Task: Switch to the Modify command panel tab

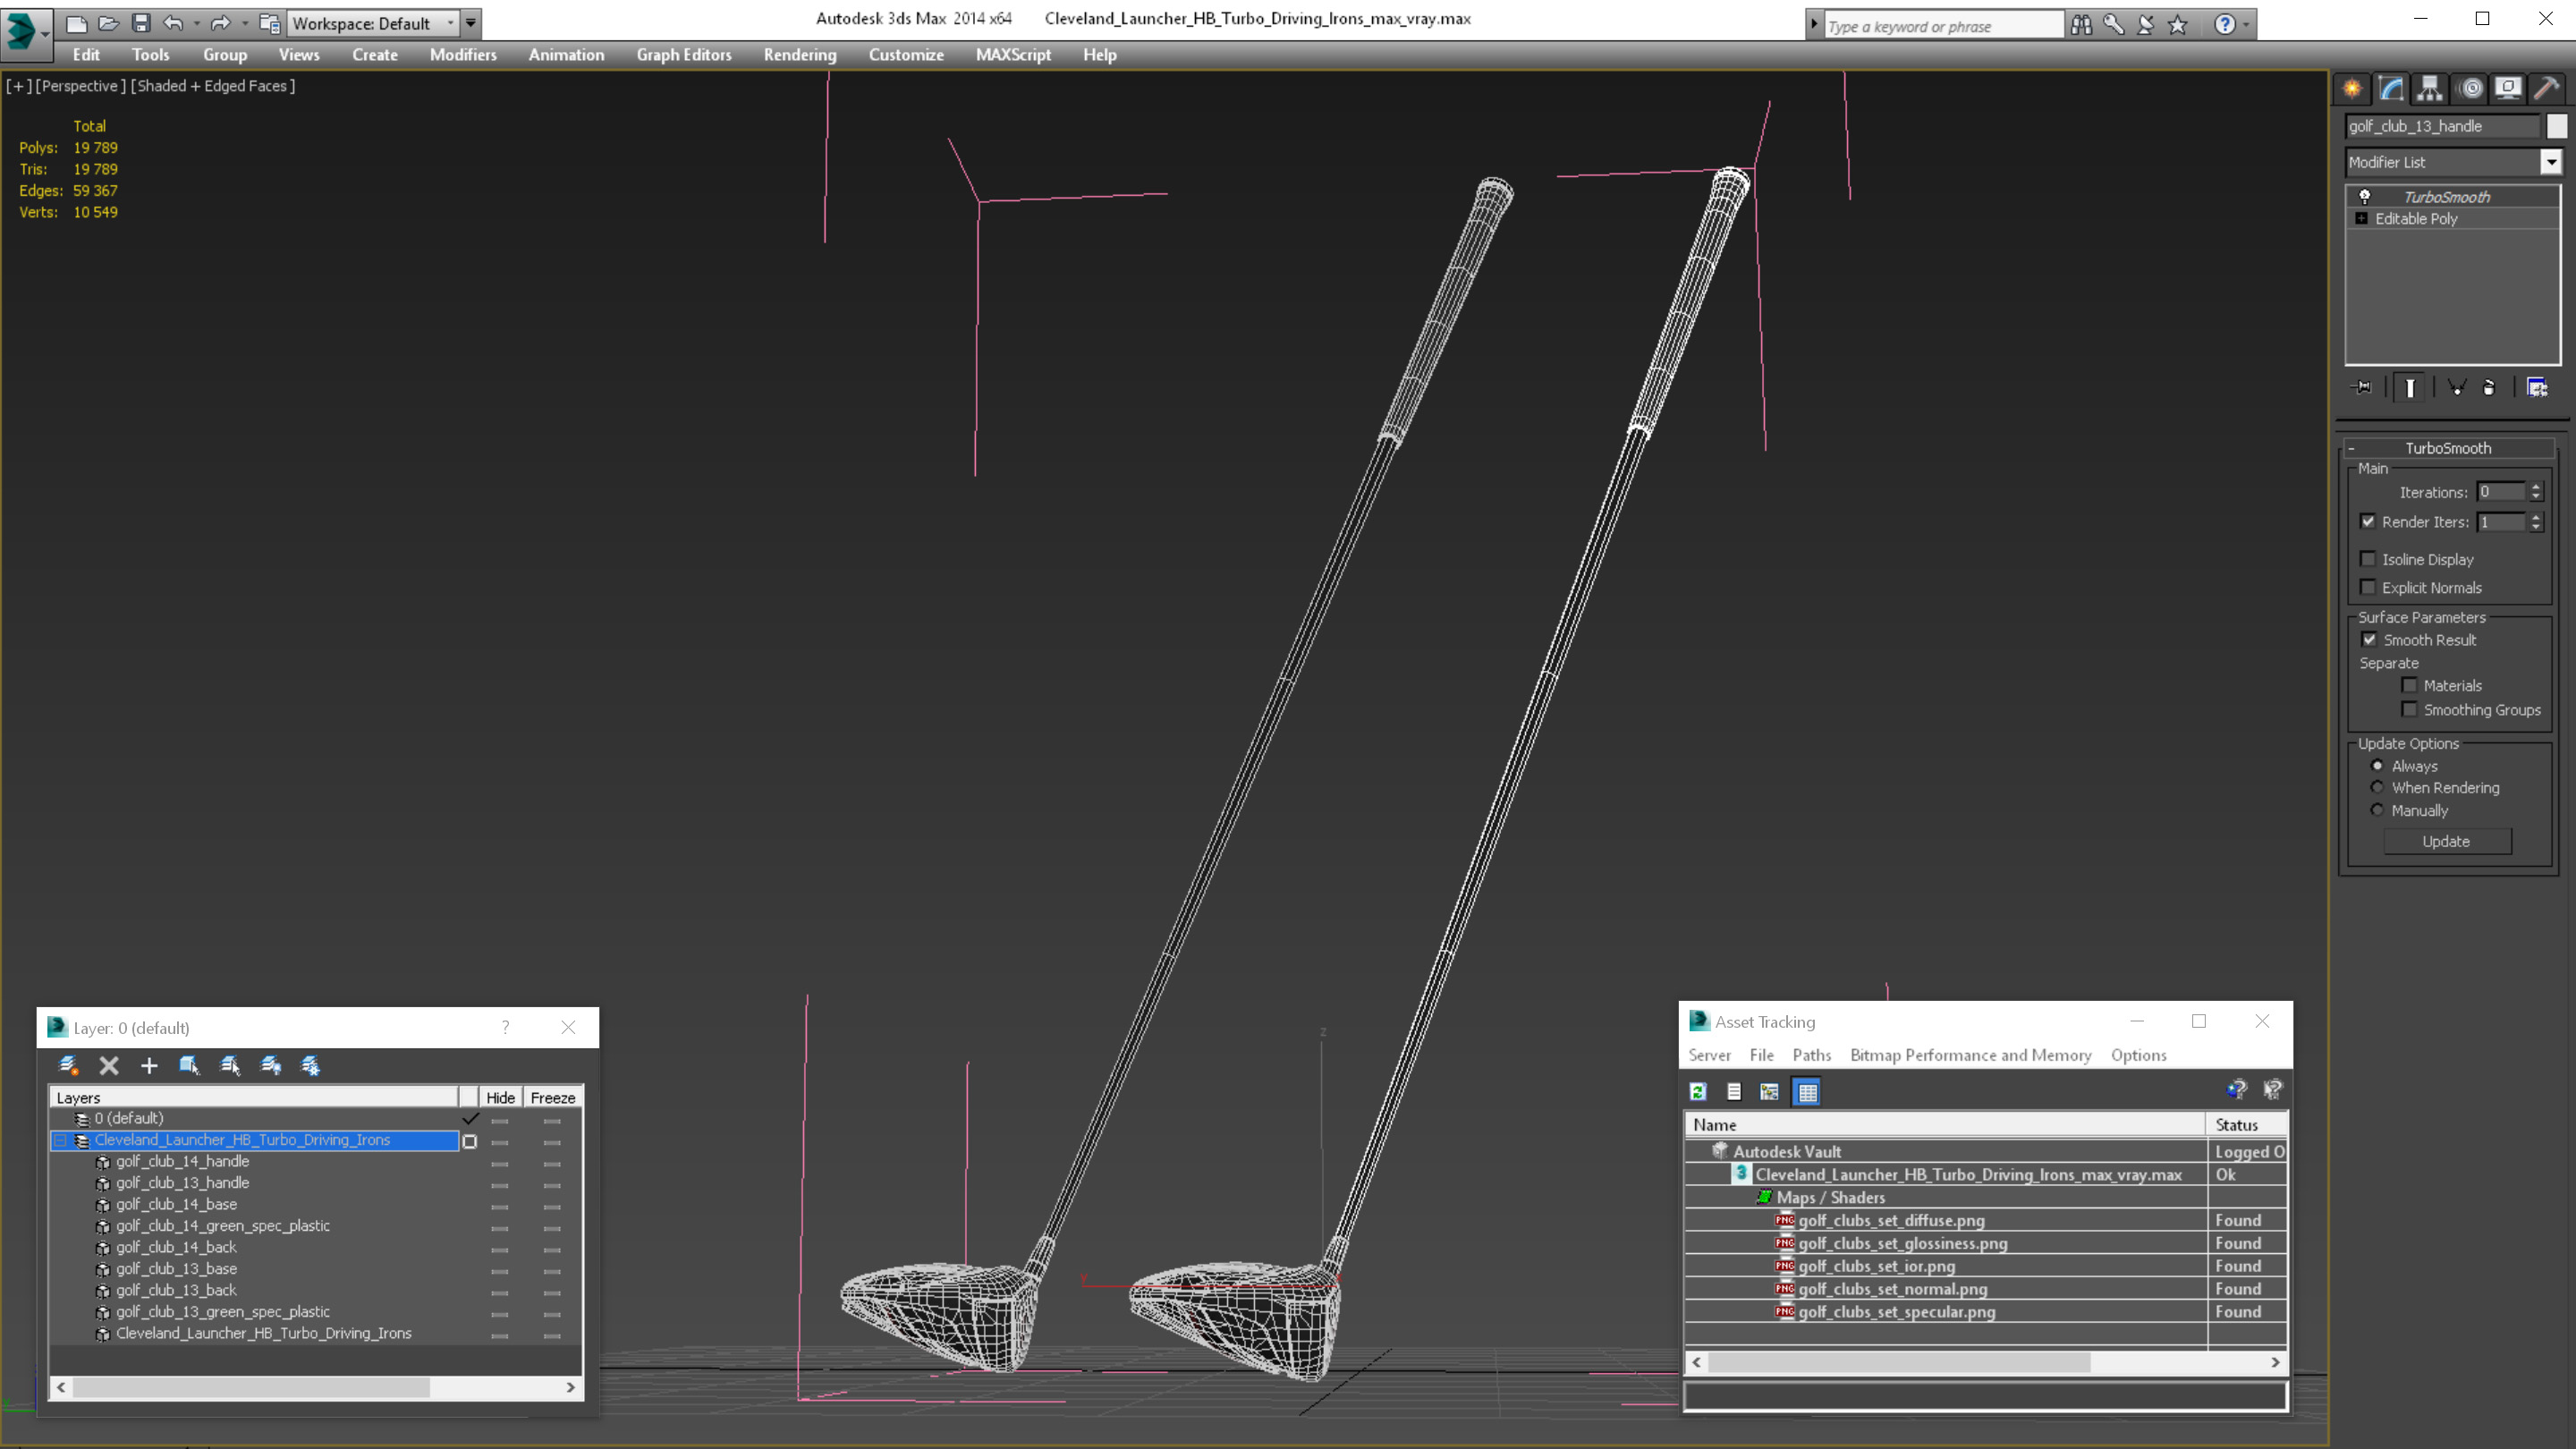Action: [2391, 89]
